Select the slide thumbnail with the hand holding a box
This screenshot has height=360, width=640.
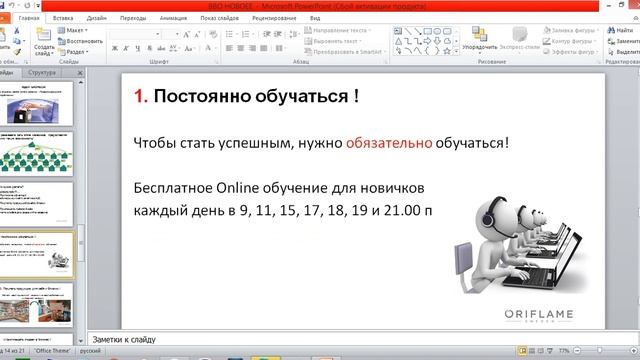[x=36, y=103]
